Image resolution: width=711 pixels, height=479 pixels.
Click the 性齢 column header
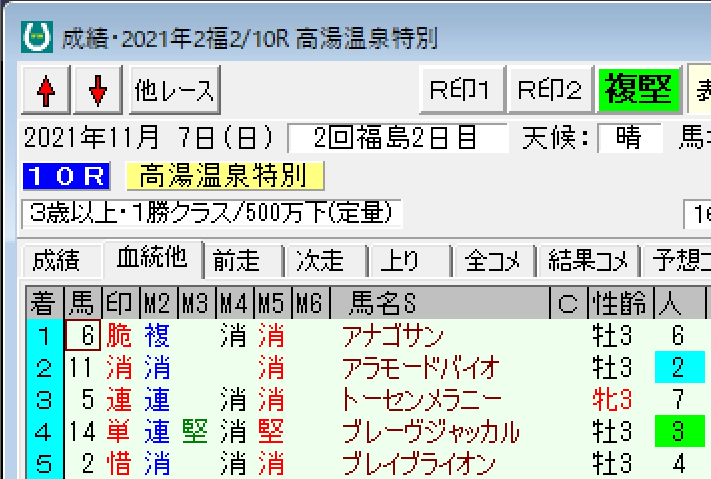click(621, 303)
